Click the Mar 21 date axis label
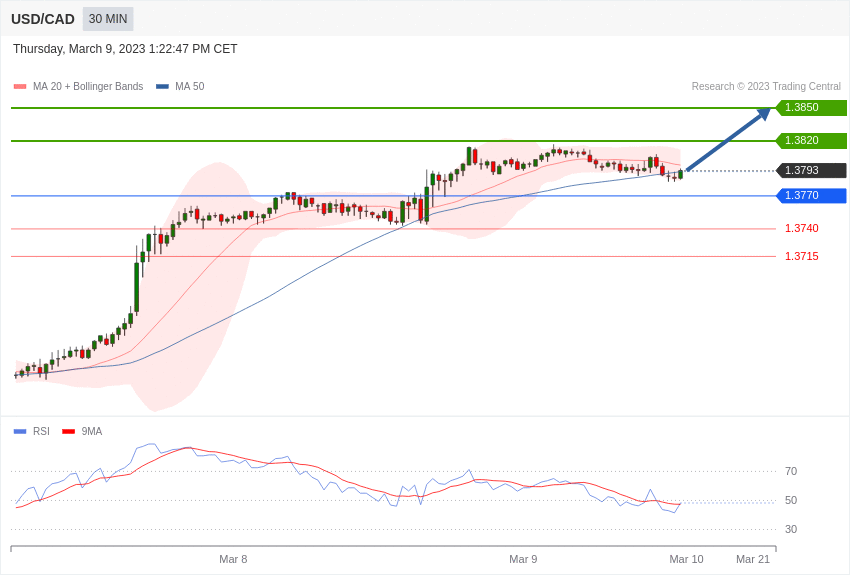This screenshot has height=576, width=850. 753,559
